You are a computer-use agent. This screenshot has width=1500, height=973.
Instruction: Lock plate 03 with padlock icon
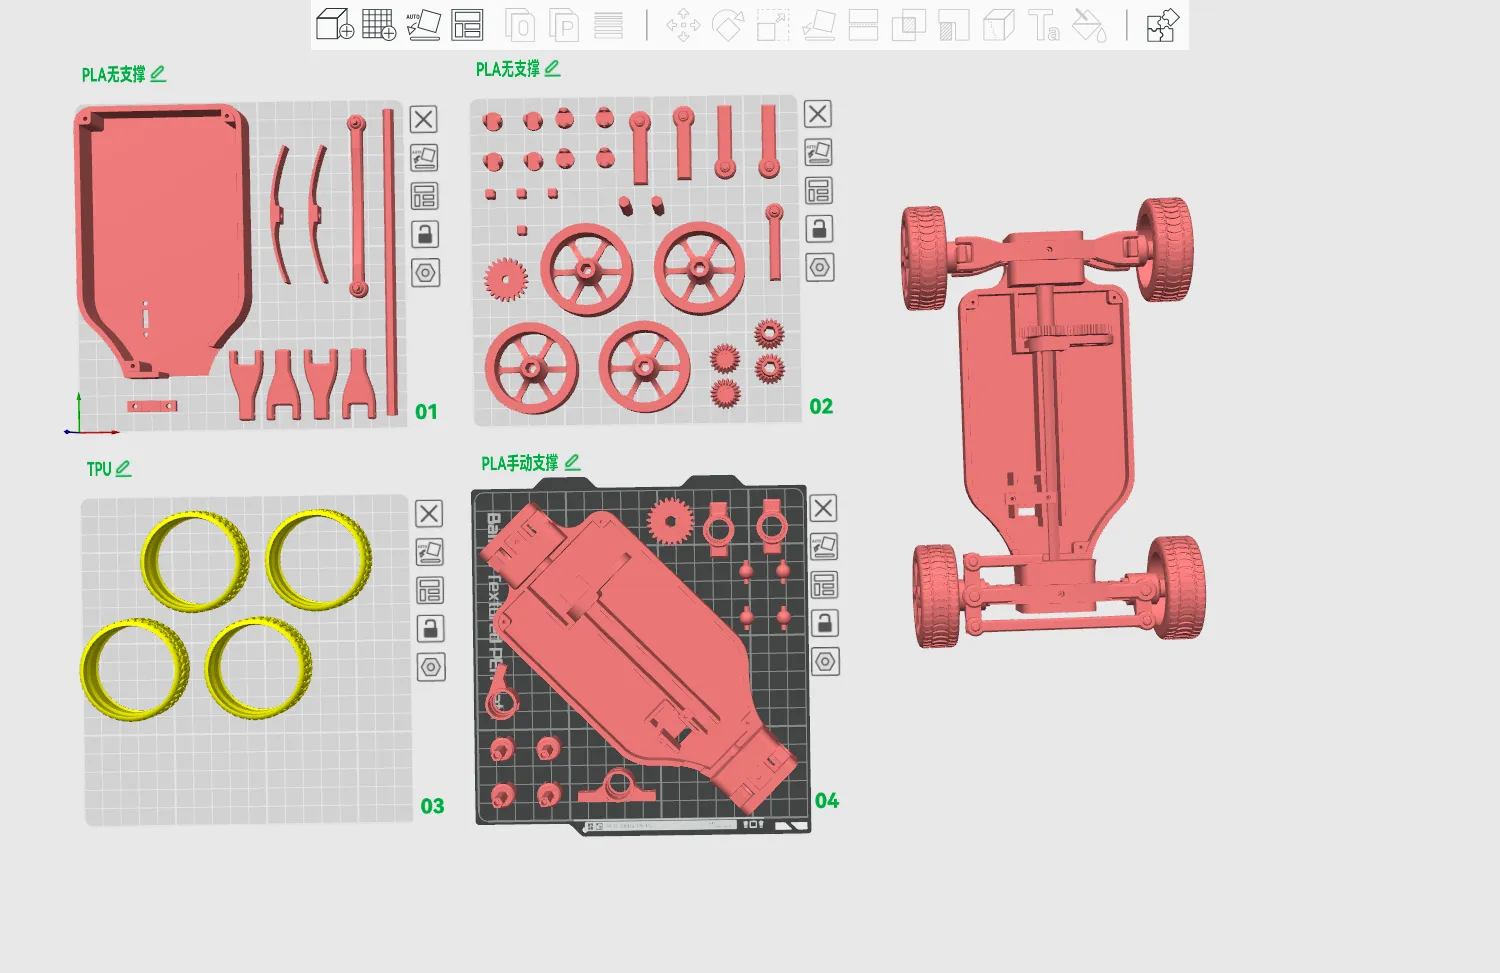[430, 629]
